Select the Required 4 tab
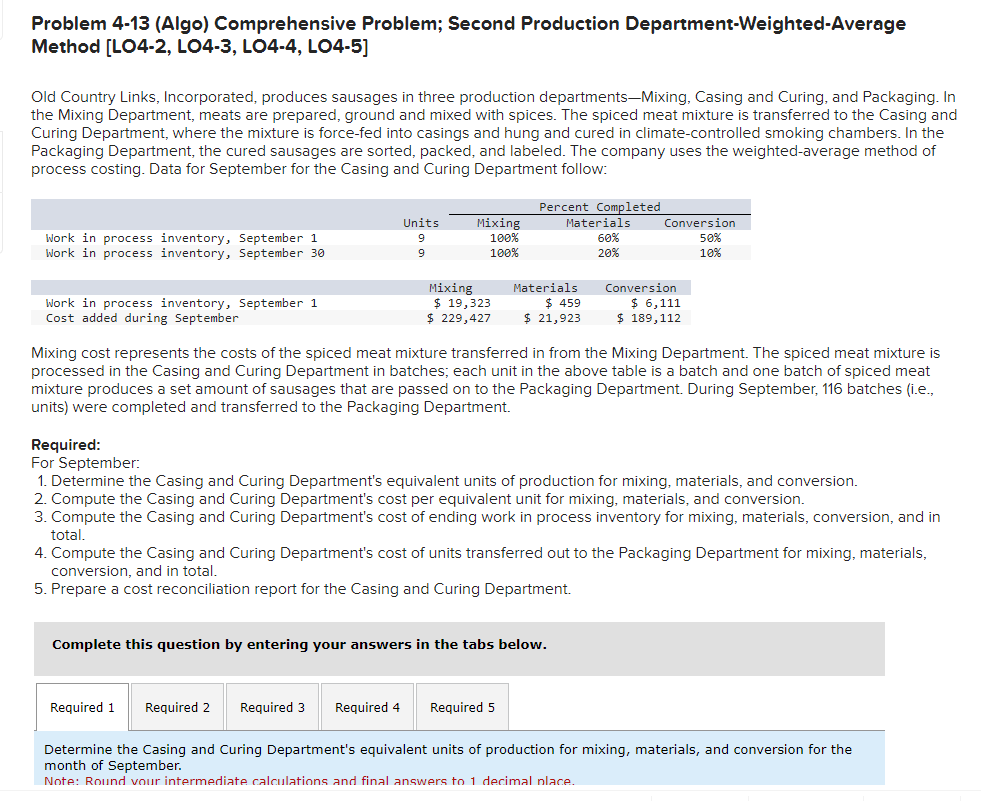This screenshot has height=801, width=981. [x=367, y=707]
